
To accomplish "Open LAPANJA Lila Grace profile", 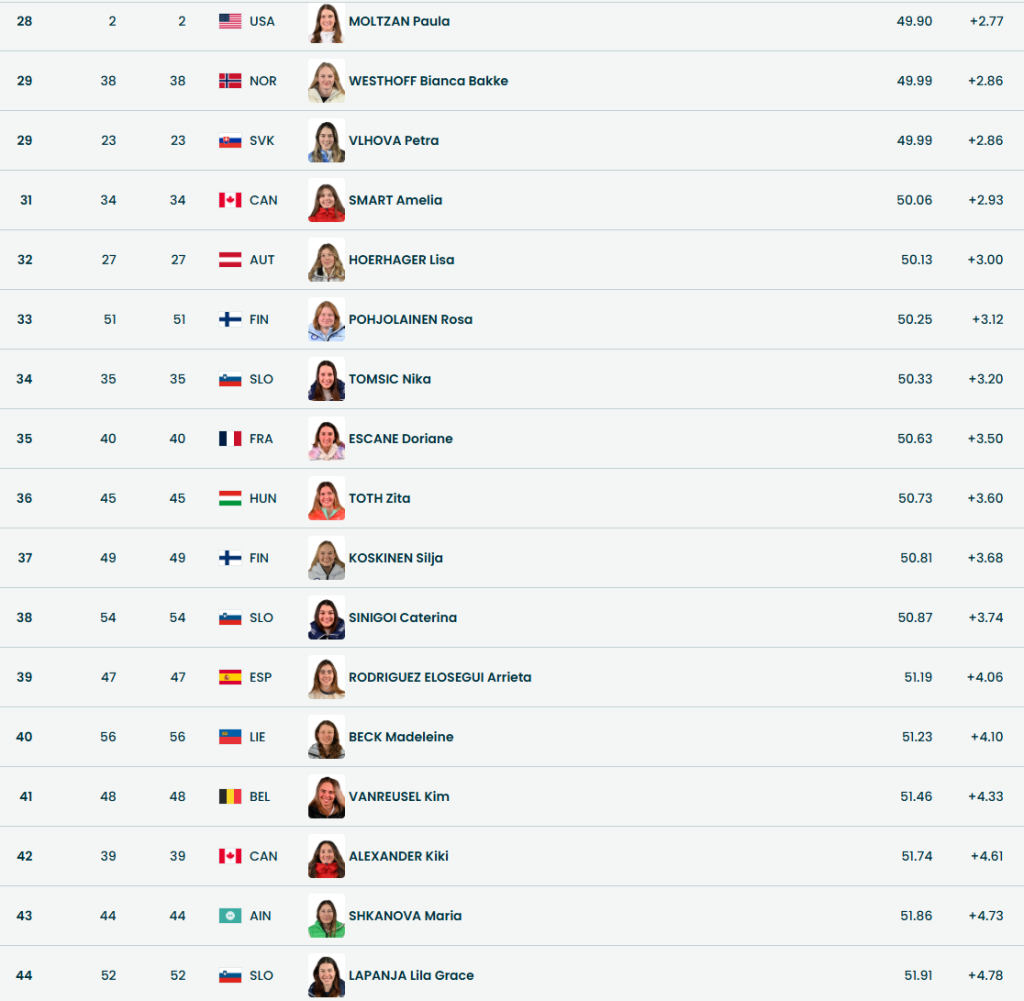I will [411, 976].
